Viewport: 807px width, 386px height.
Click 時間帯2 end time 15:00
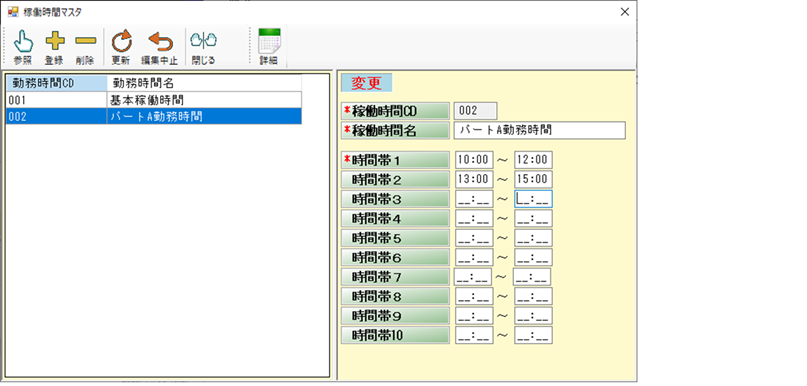coord(533,180)
